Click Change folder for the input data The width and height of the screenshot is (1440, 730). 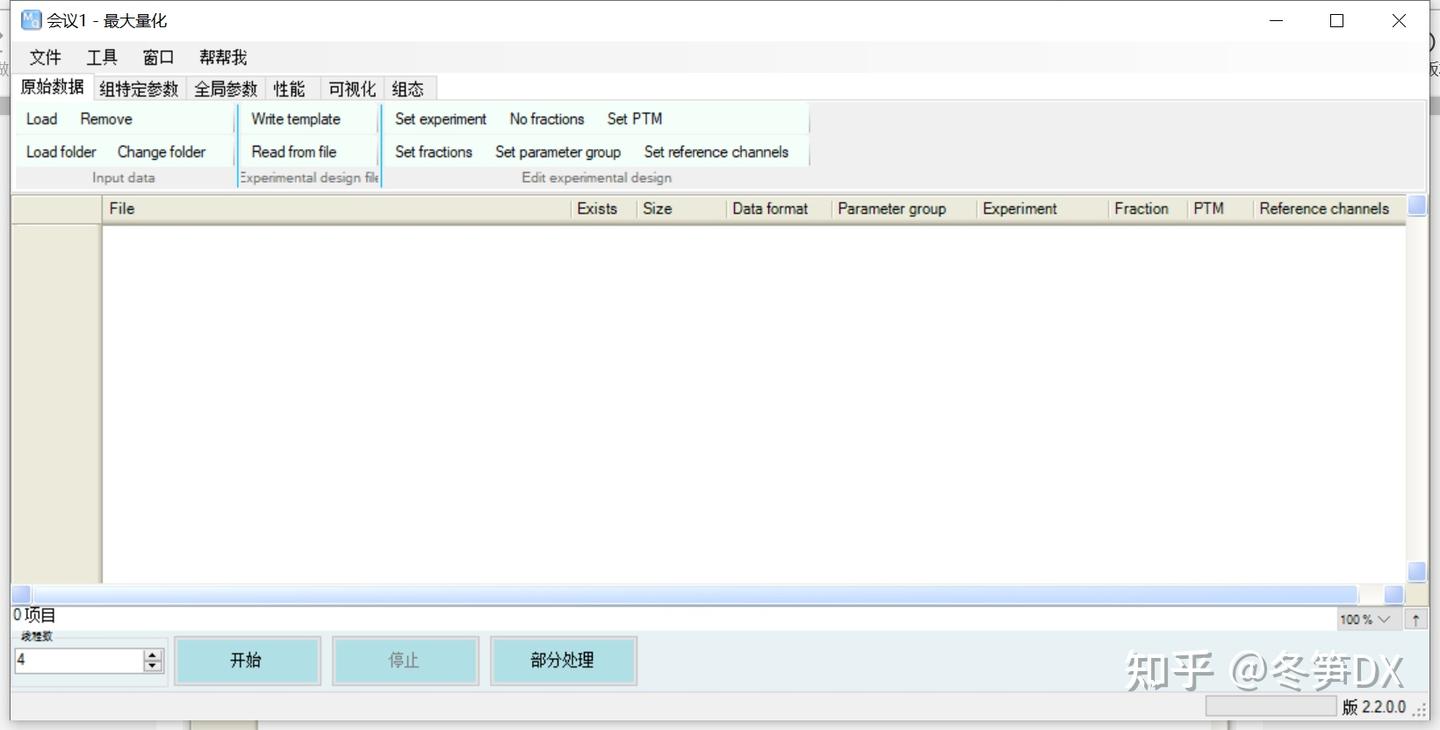point(162,152)
